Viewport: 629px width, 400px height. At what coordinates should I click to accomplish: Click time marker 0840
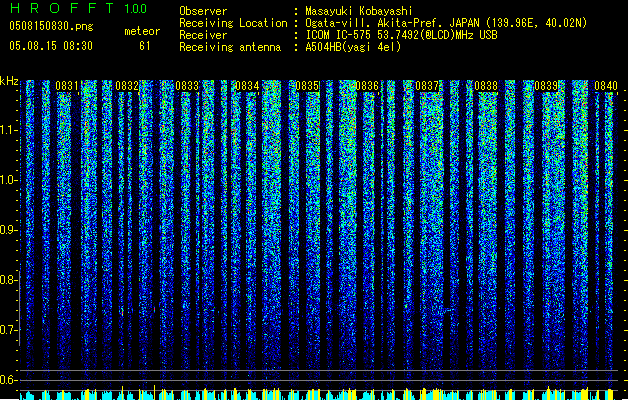[x=606, y=86]
